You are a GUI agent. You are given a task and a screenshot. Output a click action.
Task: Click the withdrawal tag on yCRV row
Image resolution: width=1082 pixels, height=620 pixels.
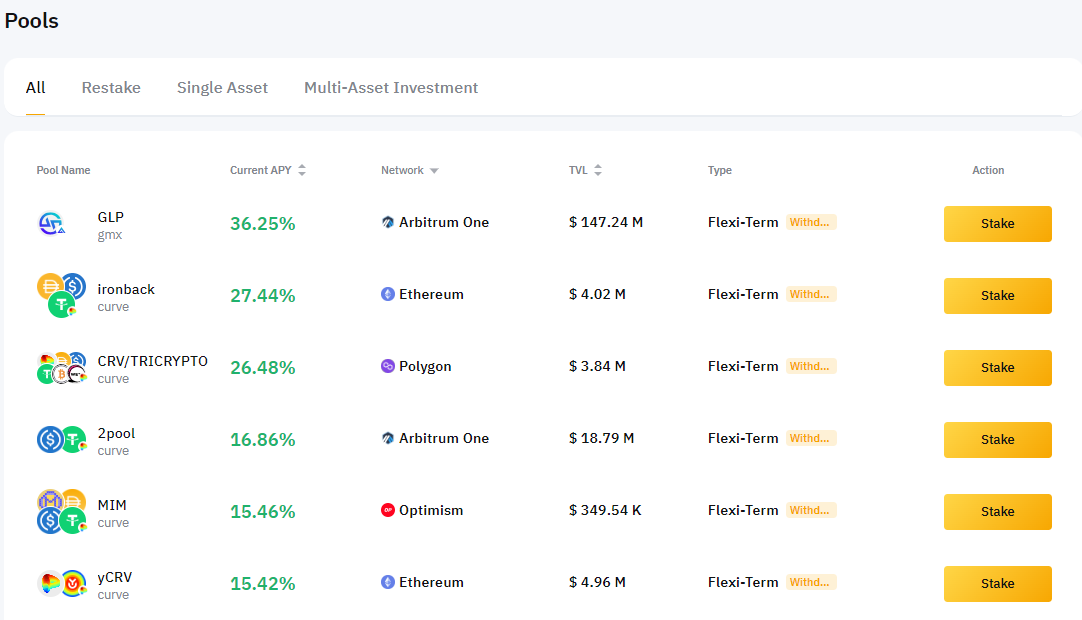(x=810, y=582)
